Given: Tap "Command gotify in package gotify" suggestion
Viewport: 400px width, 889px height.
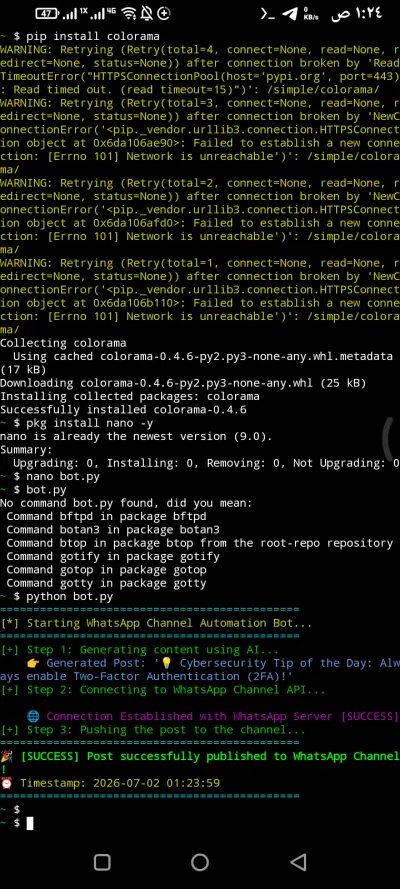Looking at the screenshot, I should (x=113, y=556).
